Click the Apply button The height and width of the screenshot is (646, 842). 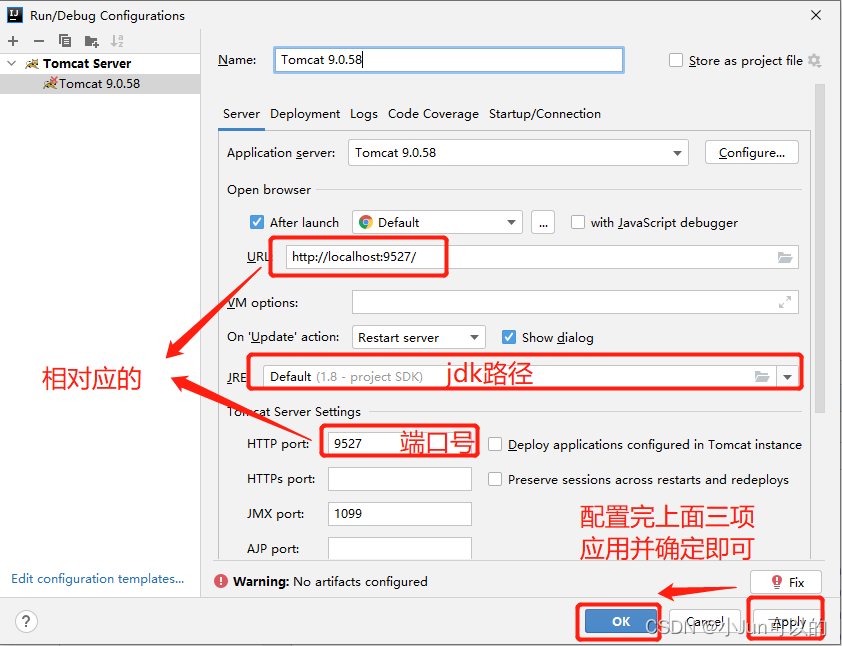coord(788,621)
